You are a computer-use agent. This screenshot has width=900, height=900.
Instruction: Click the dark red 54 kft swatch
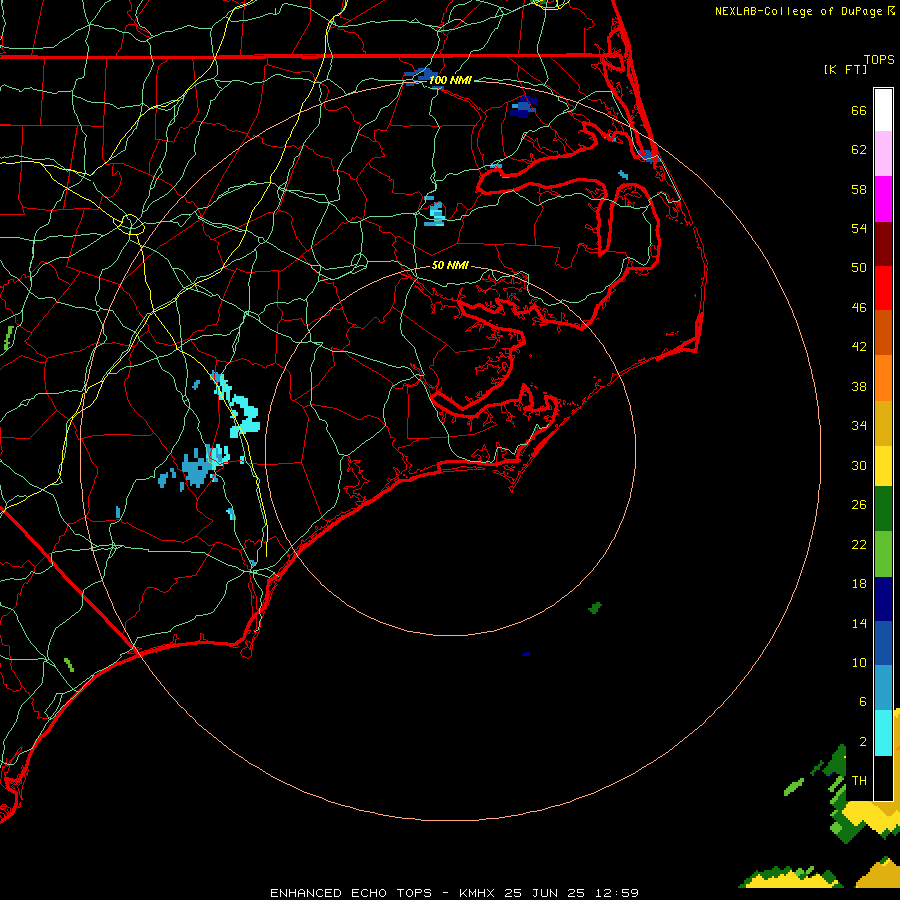(883, 243)
